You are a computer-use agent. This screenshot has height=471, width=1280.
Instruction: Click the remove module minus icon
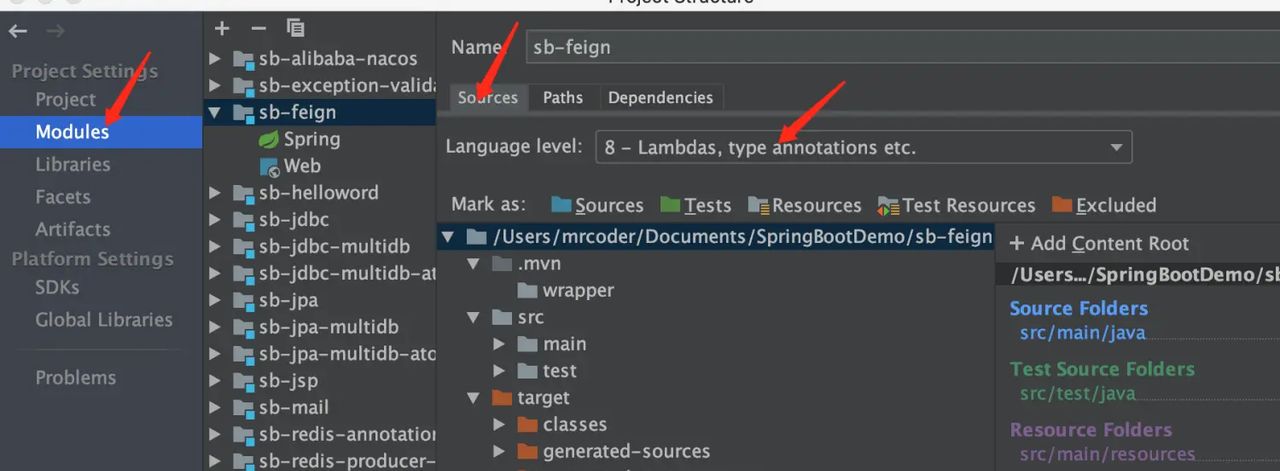pos(258,28)
